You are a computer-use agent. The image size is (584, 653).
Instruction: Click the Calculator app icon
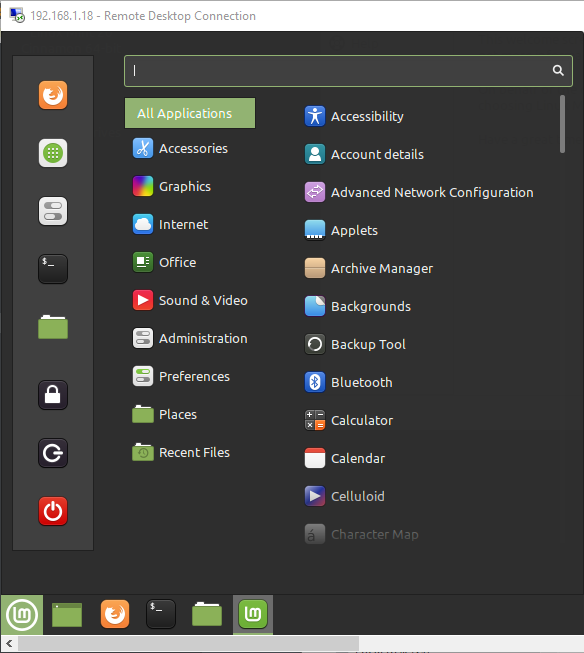click(315, 420)
